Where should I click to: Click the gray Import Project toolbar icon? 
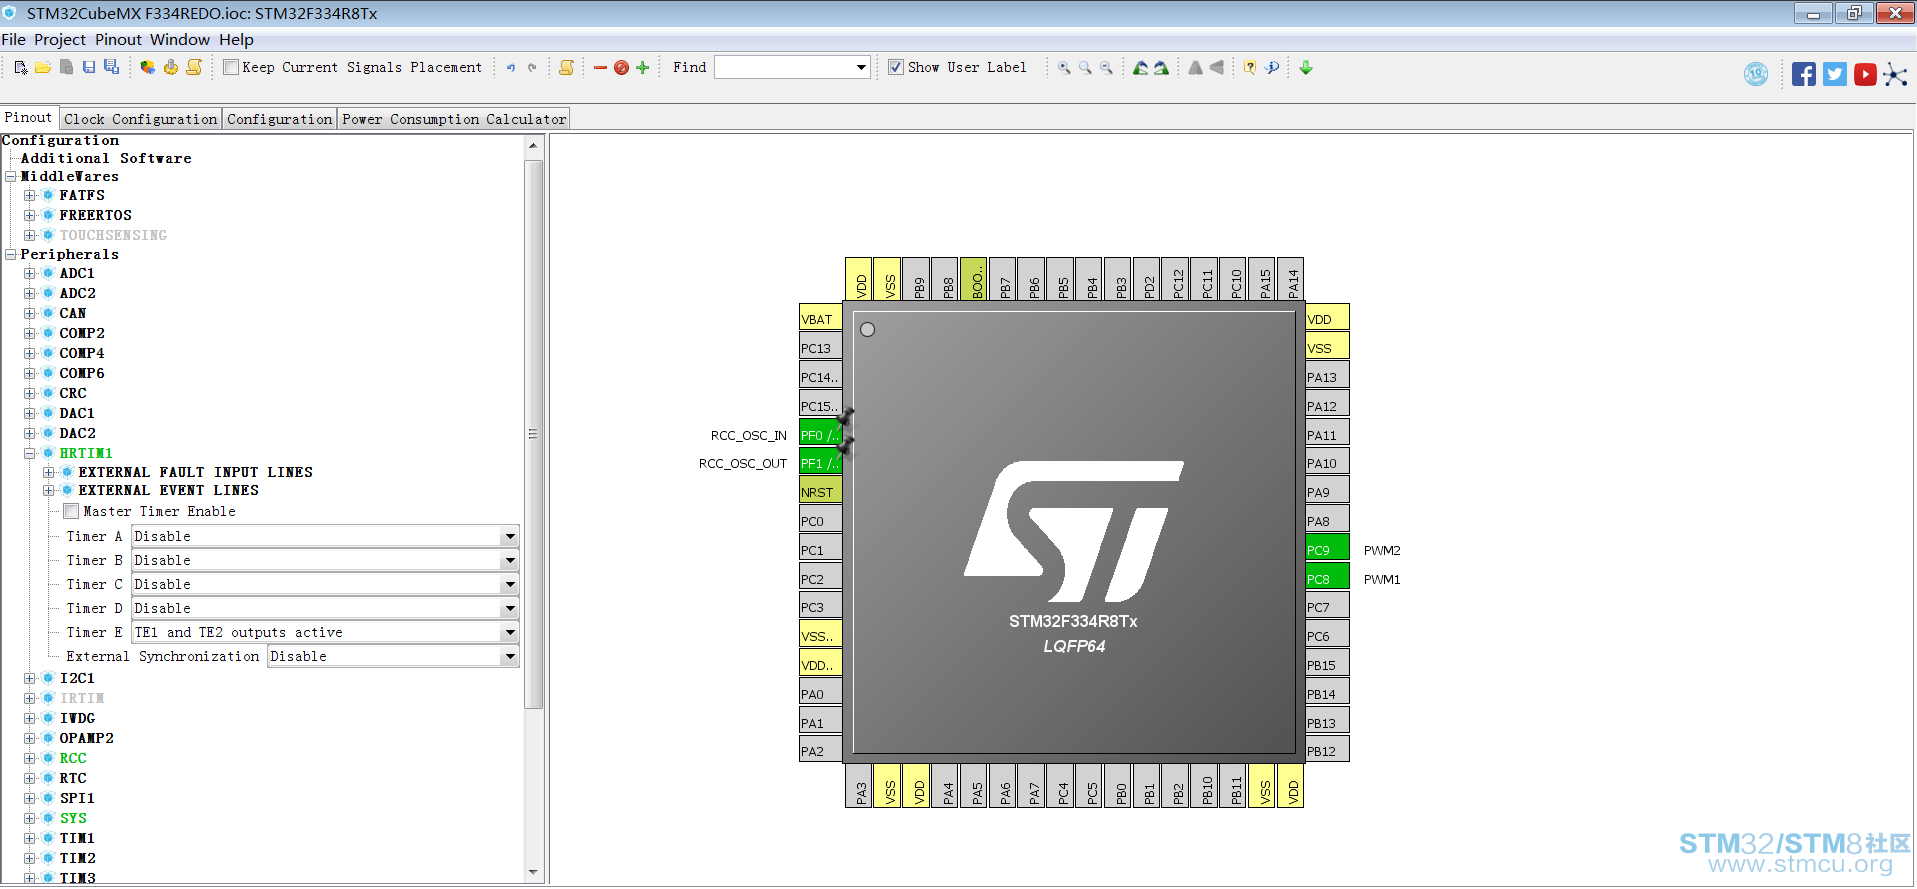[x=66, y=68]
